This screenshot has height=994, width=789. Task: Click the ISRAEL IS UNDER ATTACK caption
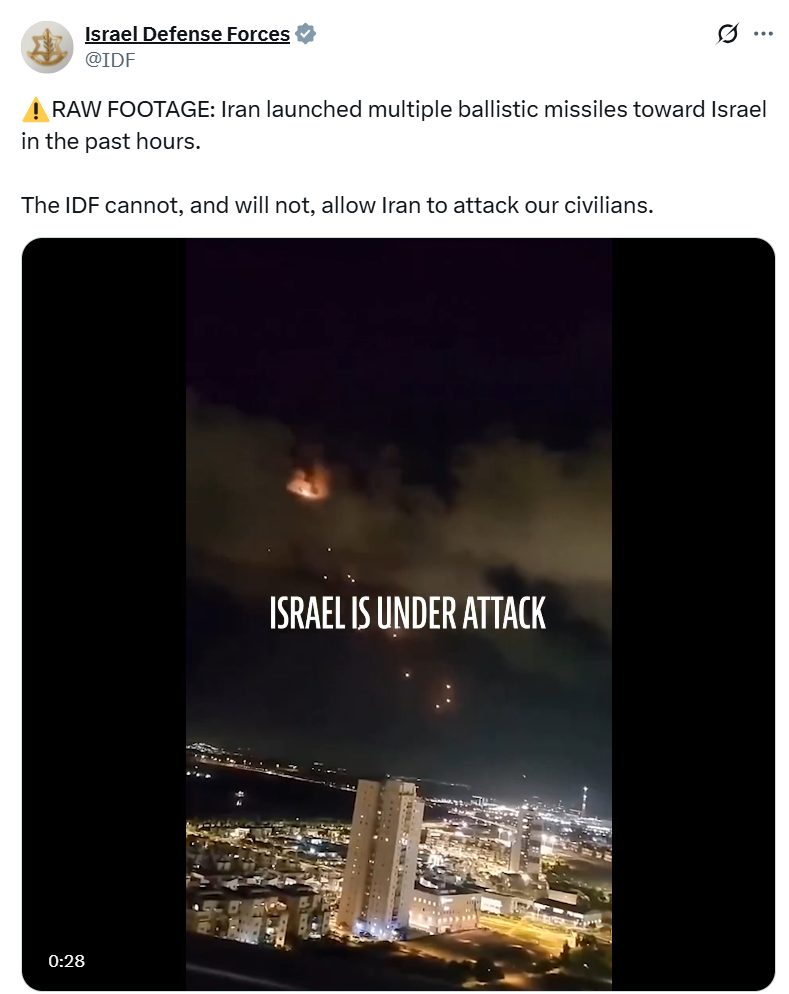(407, 613)
